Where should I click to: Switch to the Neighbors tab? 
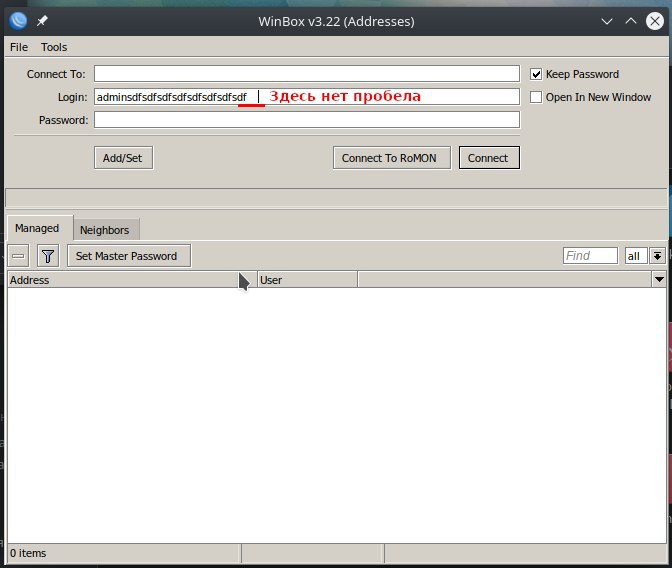(x=105, y=230)
